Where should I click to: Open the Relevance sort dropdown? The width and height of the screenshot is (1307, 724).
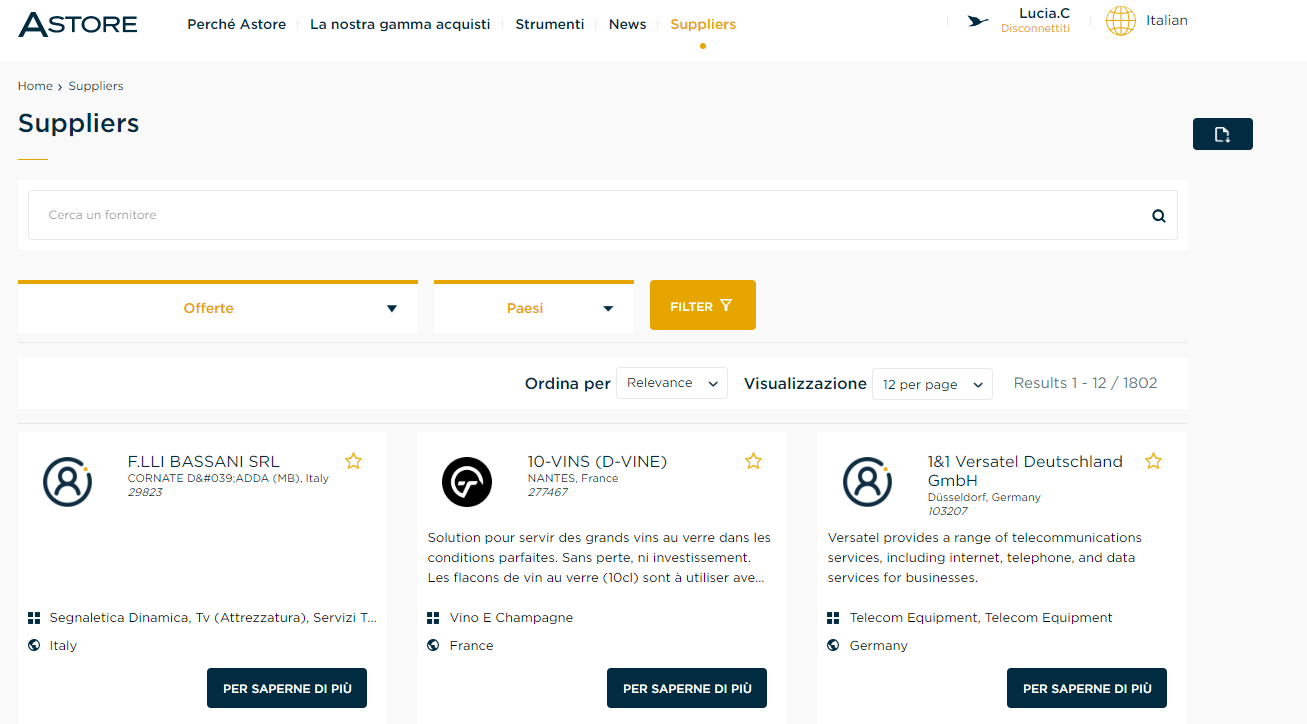click(672, 383)
